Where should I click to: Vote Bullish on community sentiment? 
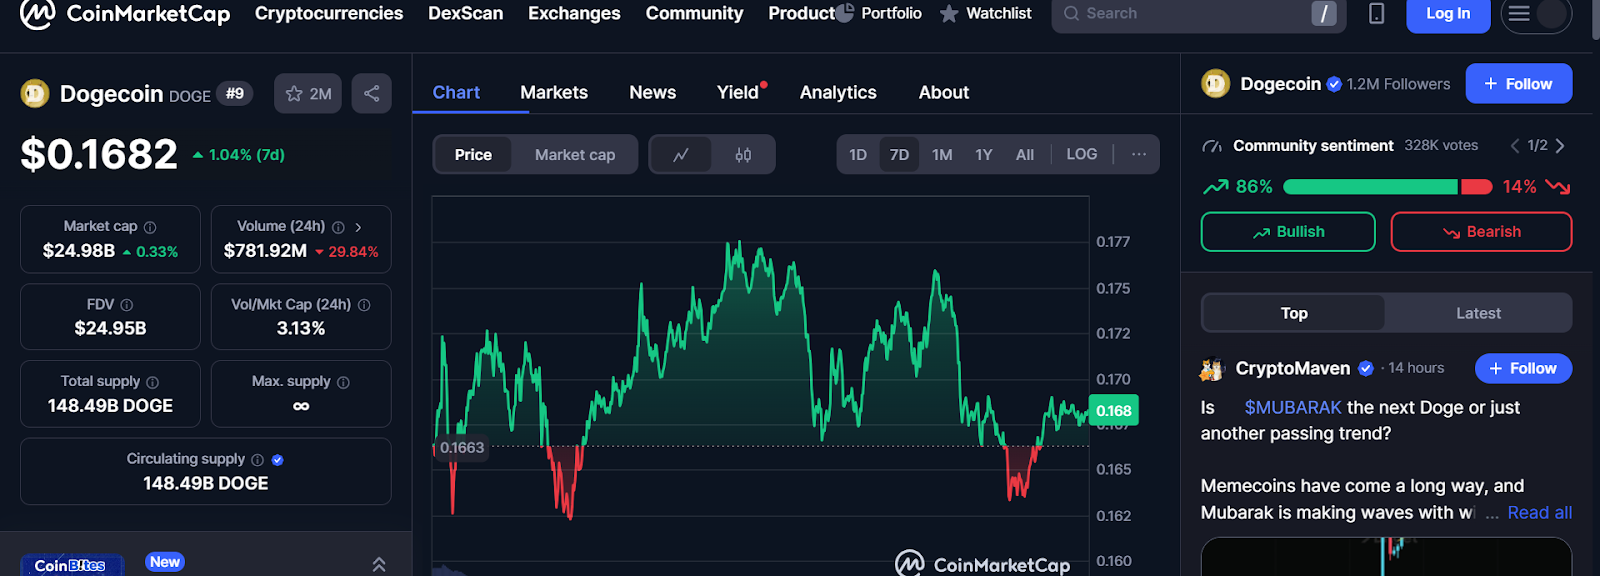pos(1288,232)
